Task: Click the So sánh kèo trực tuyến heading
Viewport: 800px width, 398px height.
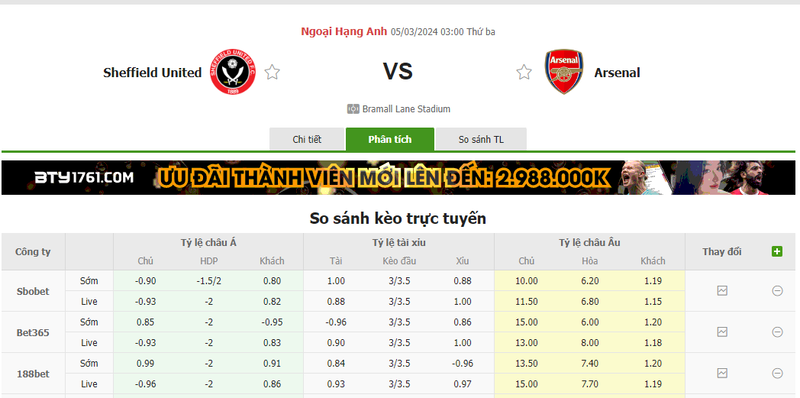Action: 398,218
